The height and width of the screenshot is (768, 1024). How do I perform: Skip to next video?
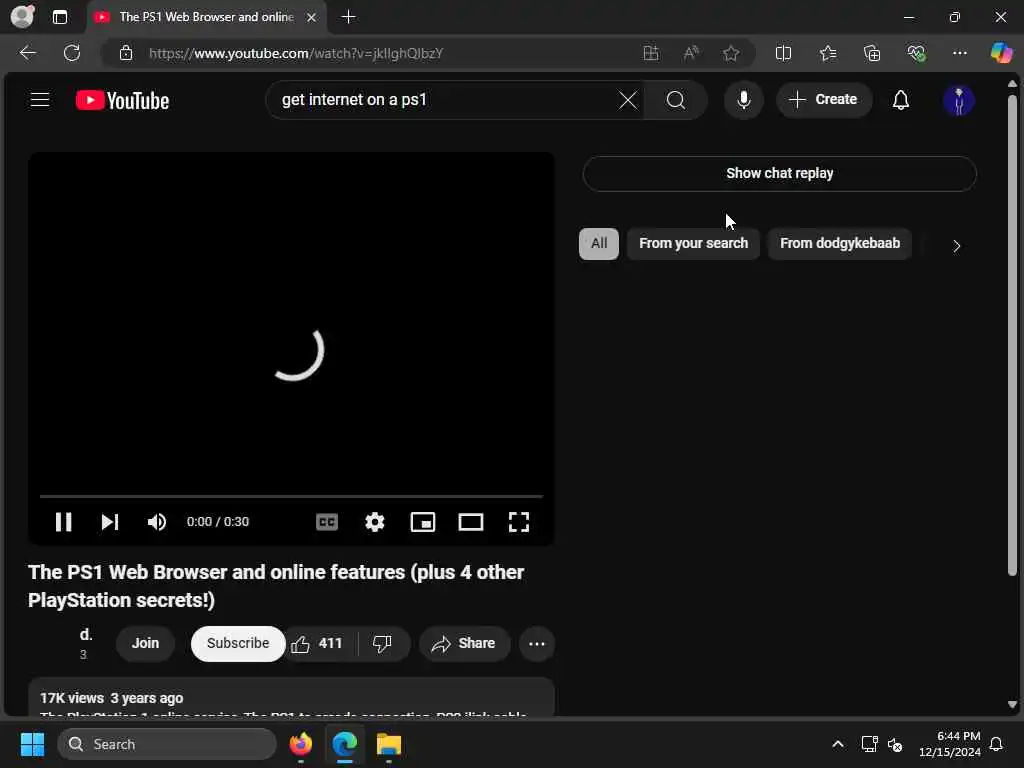[x=110, y=522]
